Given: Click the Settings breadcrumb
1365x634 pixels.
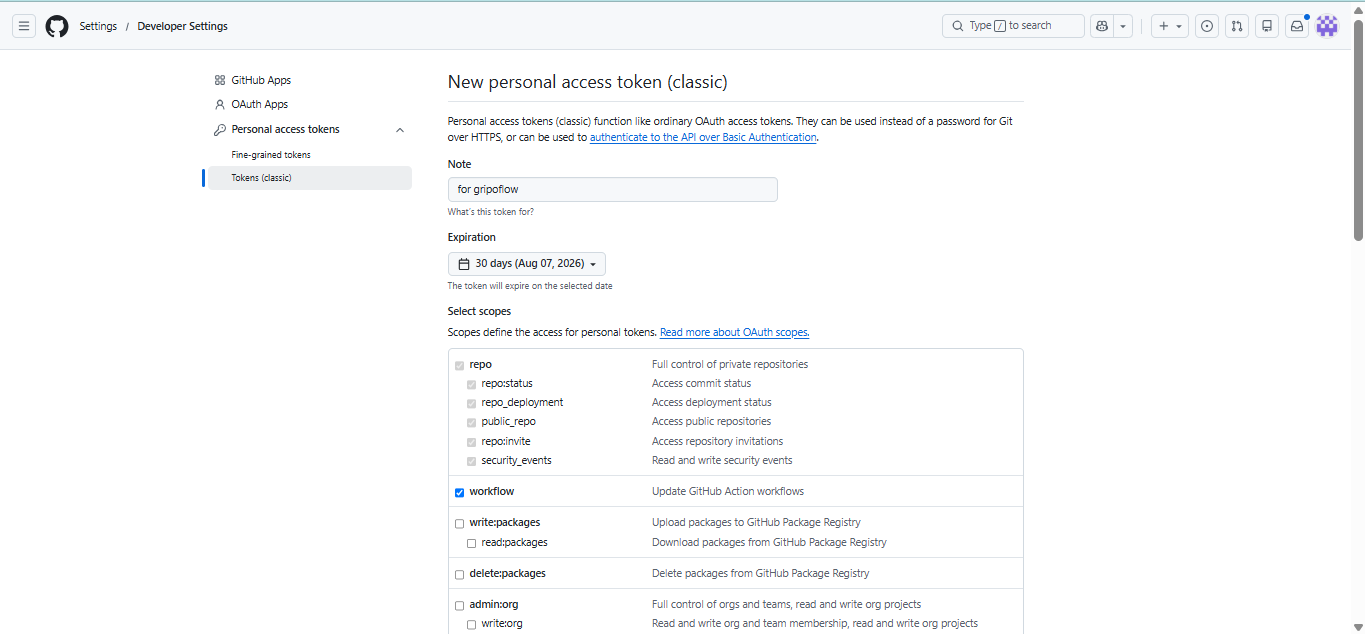Looking at the screenshot, I should [98, 26].
